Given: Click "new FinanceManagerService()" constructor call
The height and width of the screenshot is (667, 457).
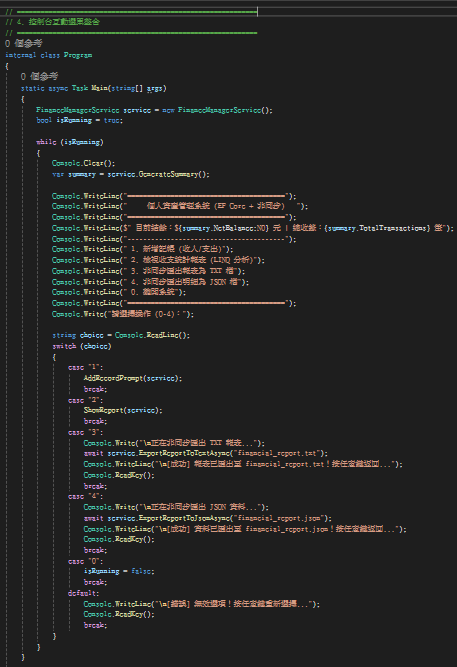Looking at the screenshot, I should 217,110.
